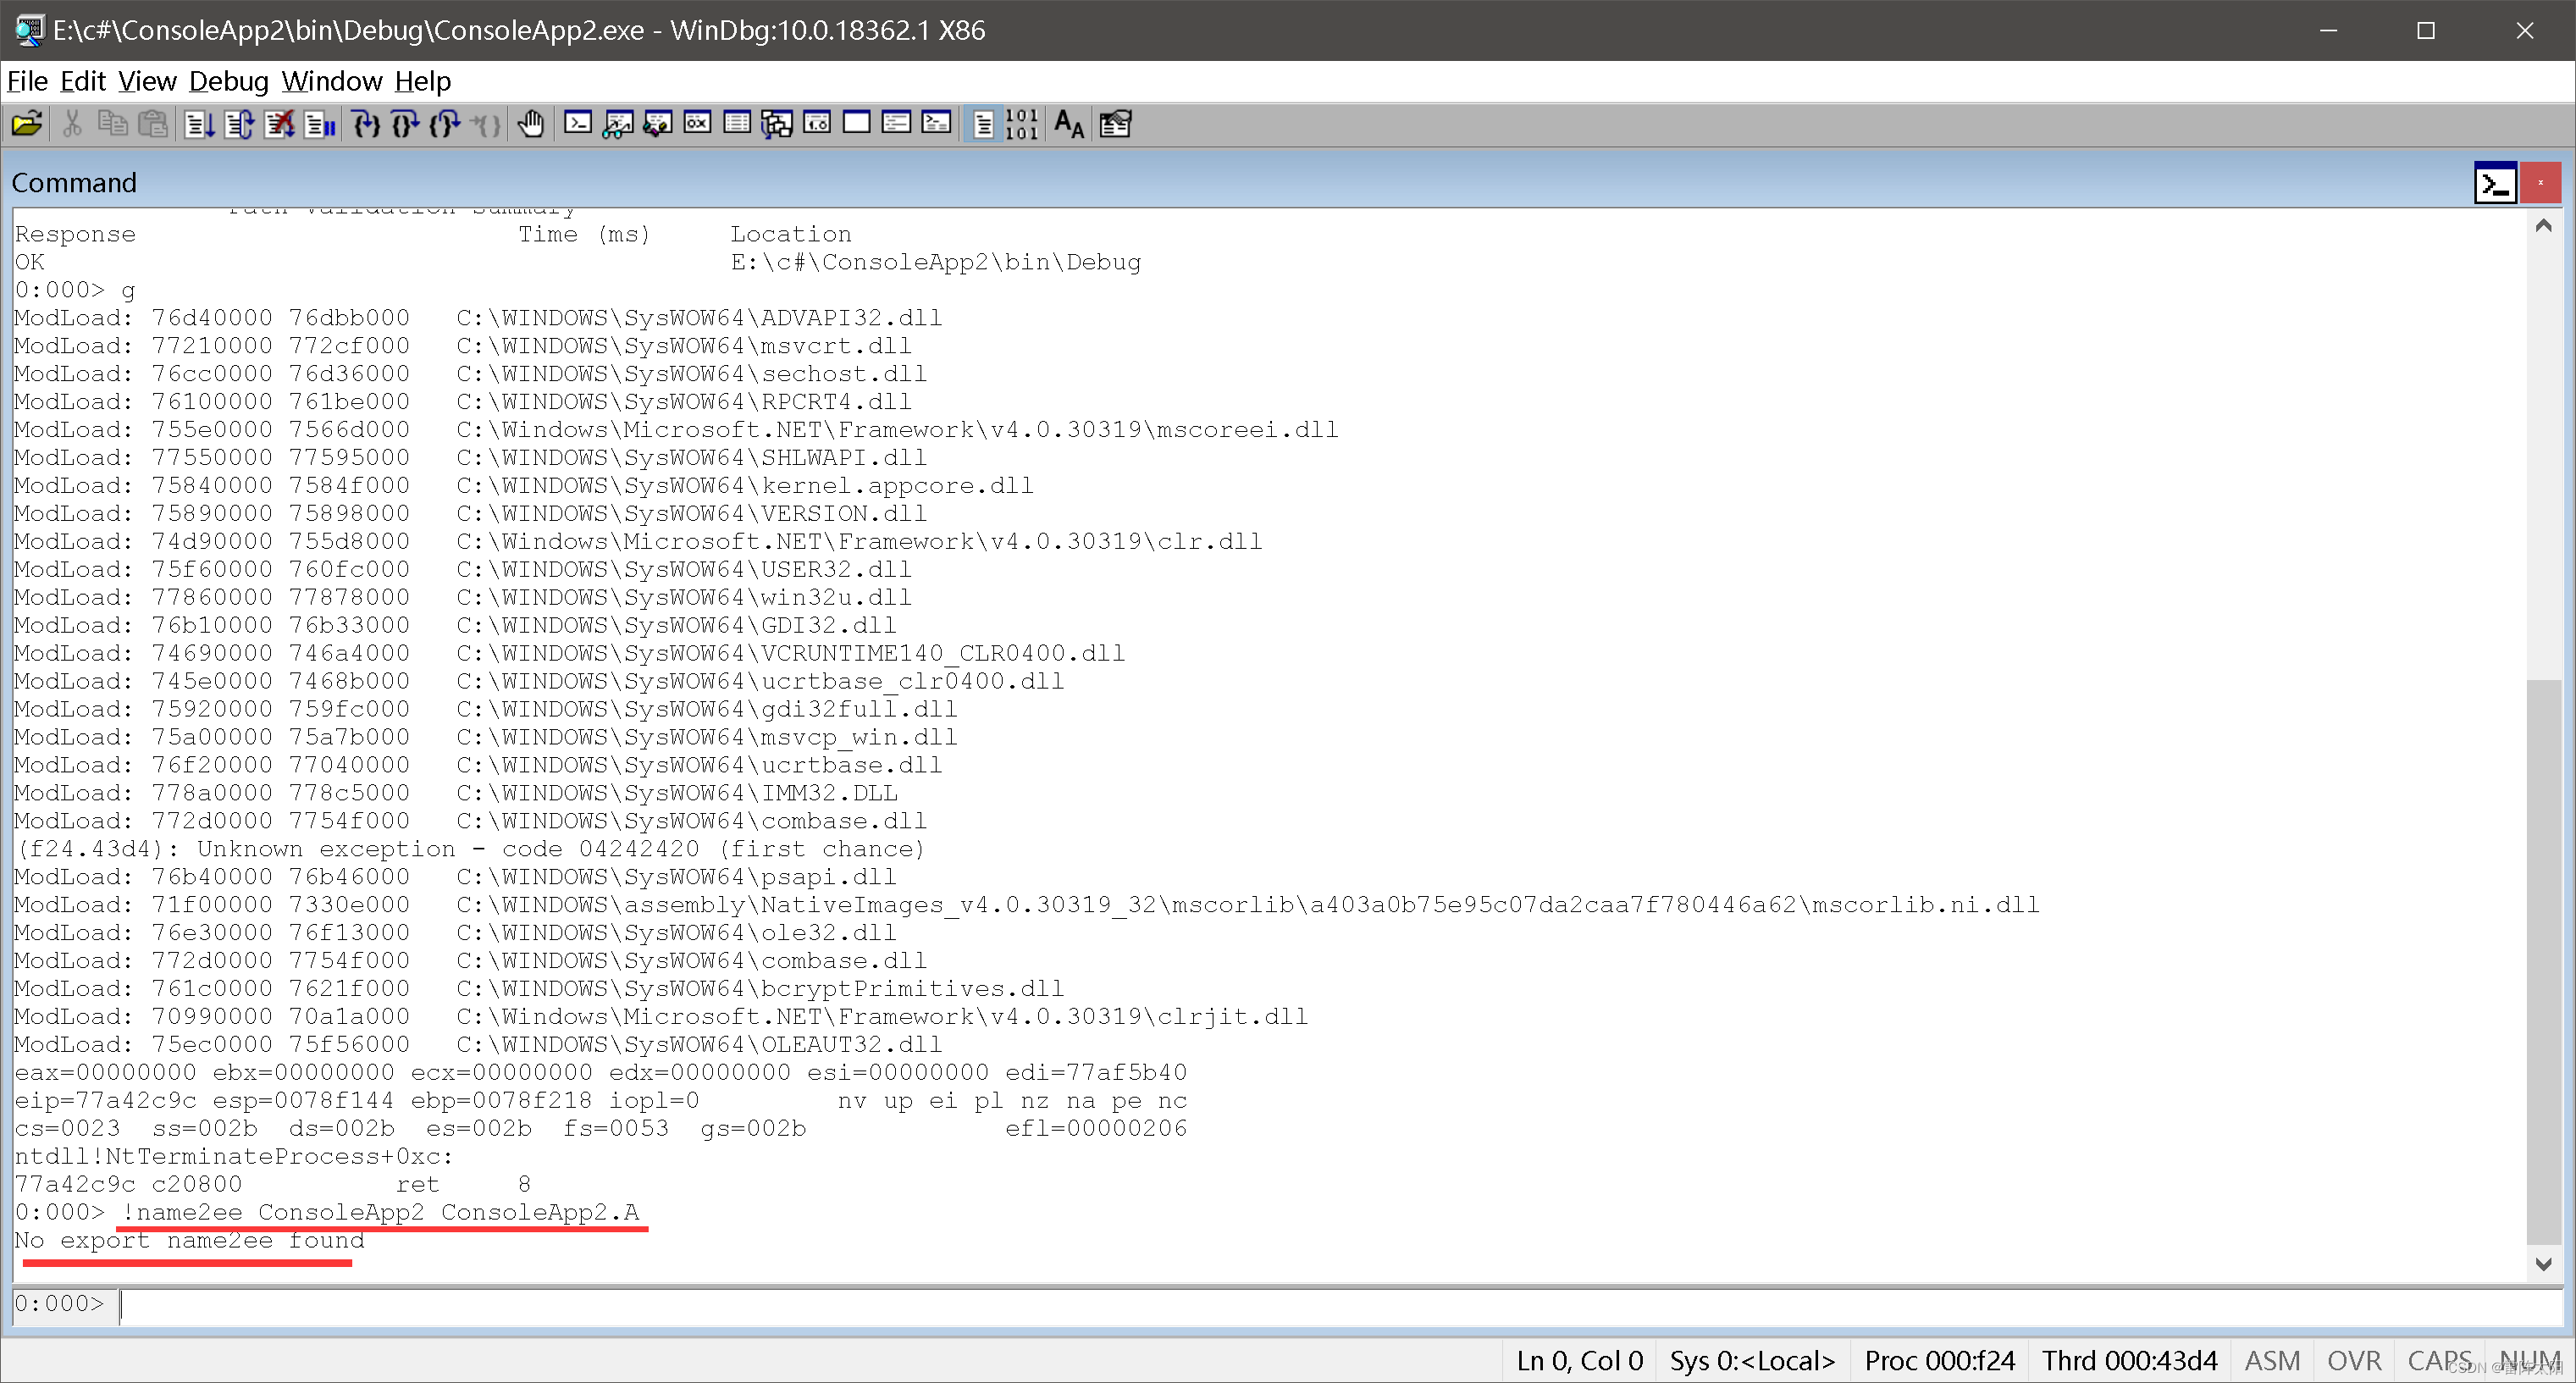
Task: Open the Call Stack window icon
Action: (777, 124)
